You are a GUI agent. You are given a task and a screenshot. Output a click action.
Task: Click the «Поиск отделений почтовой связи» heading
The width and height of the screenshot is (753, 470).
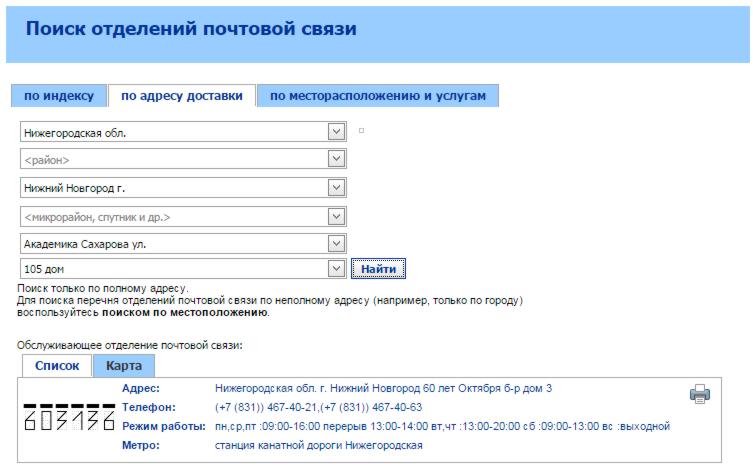point(191,30)
